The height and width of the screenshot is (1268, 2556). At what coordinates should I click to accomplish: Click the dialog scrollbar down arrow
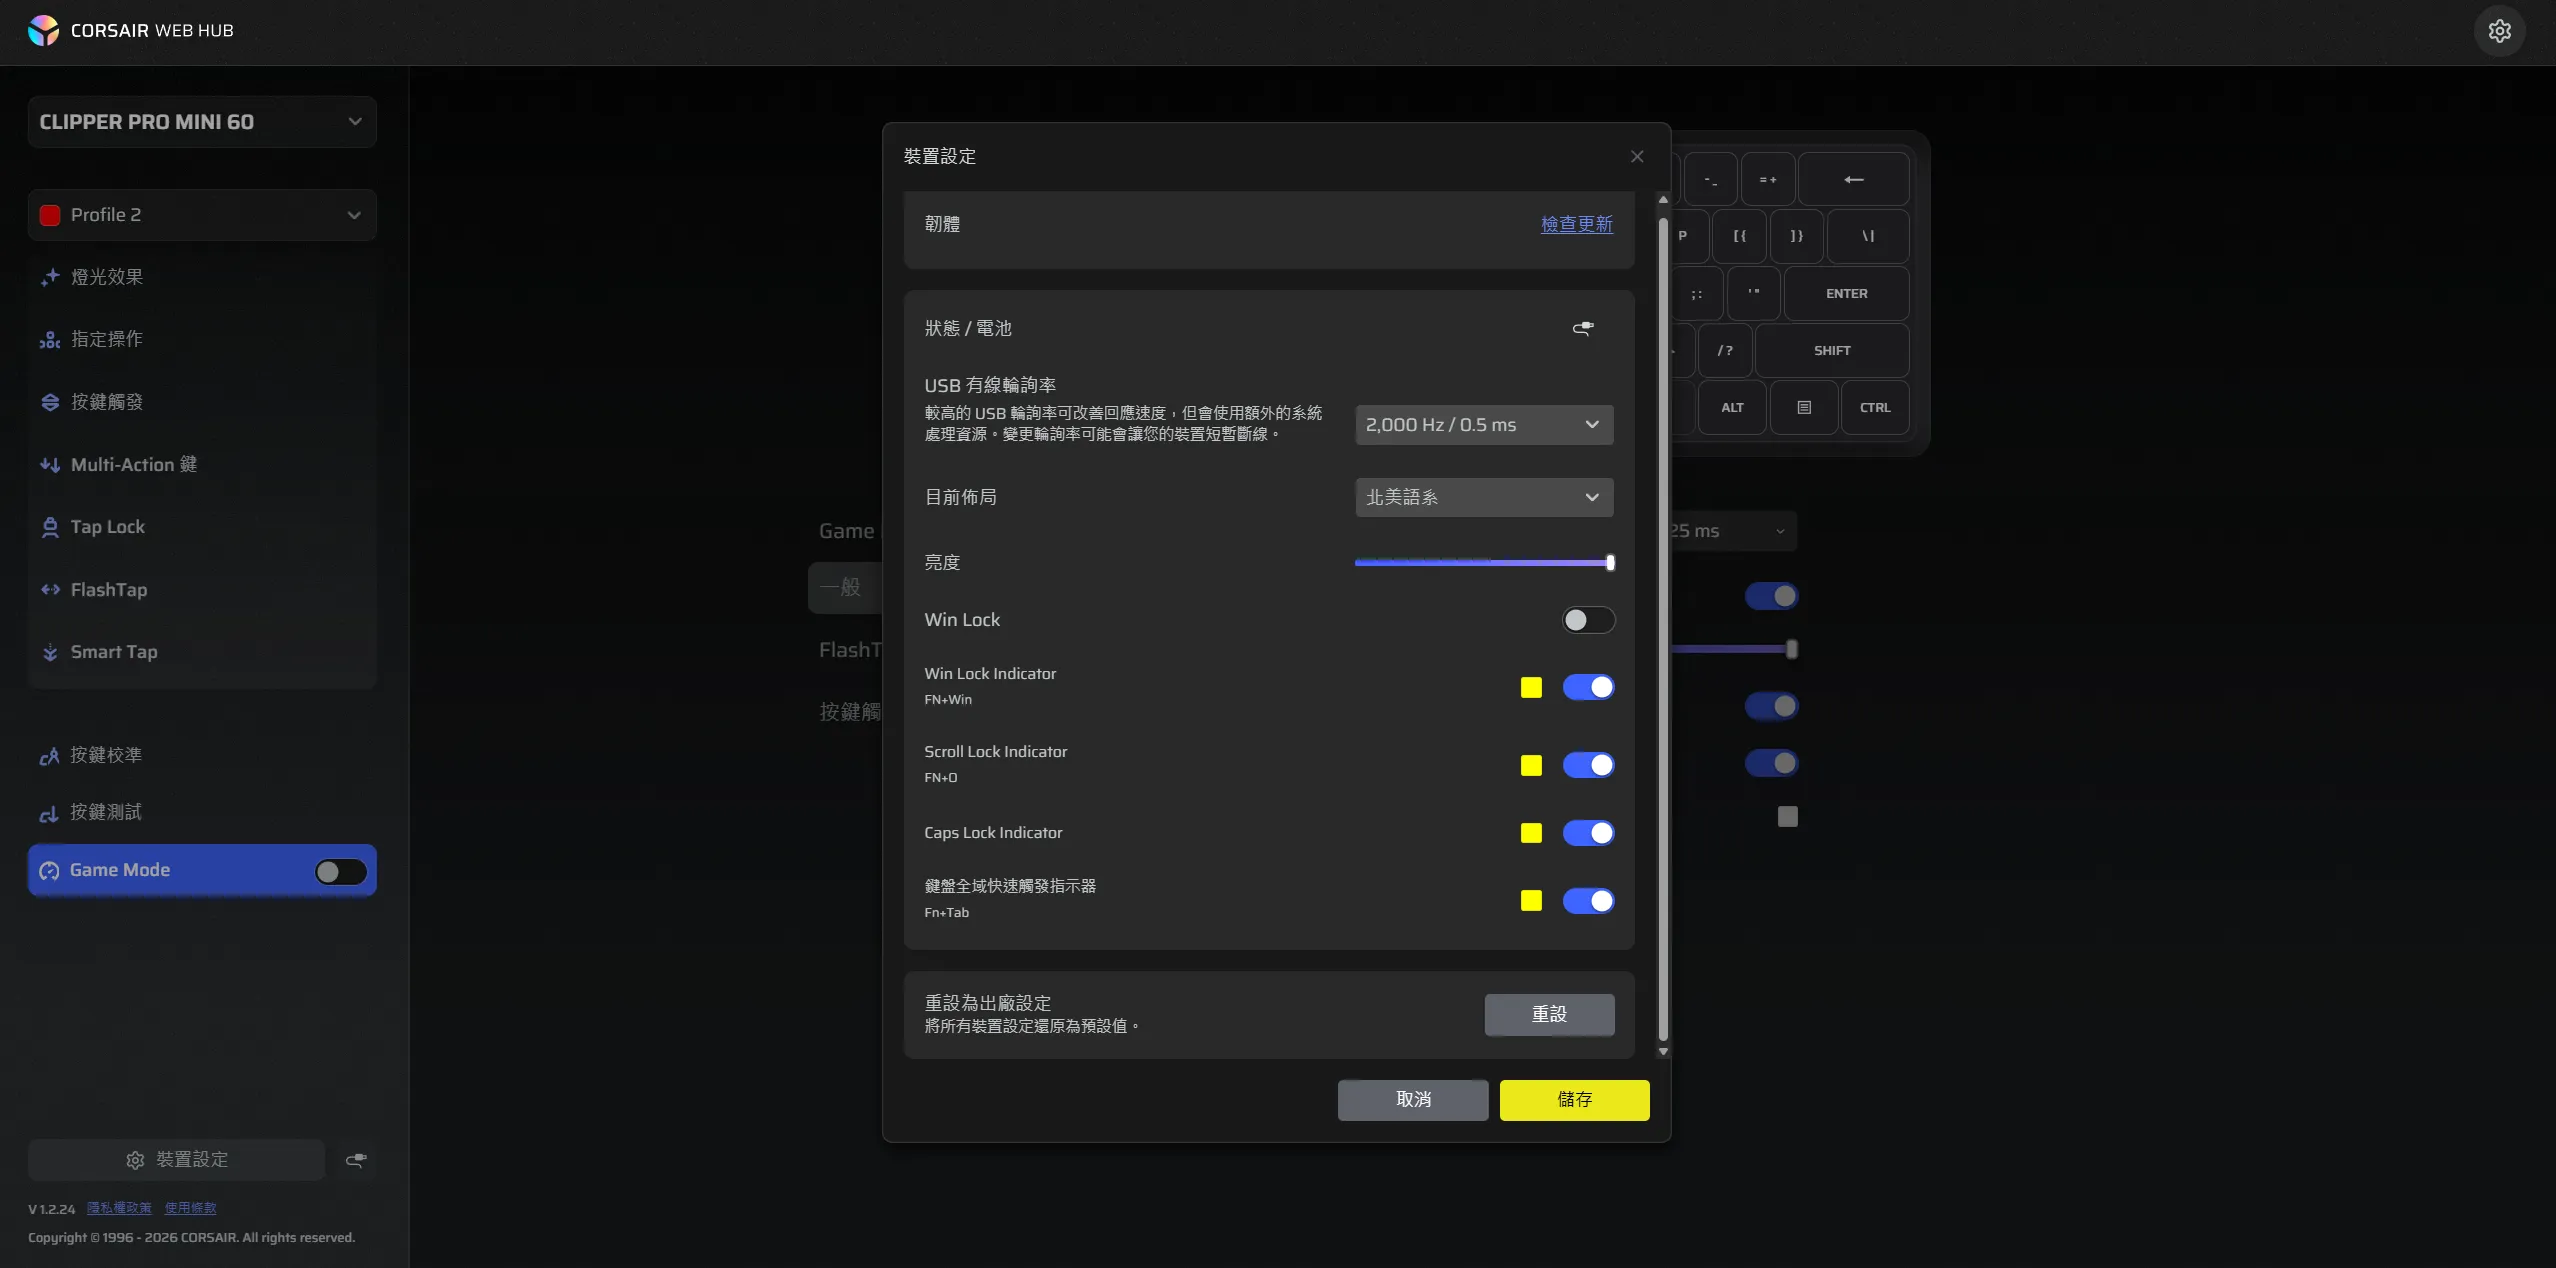point(1663,1051)
